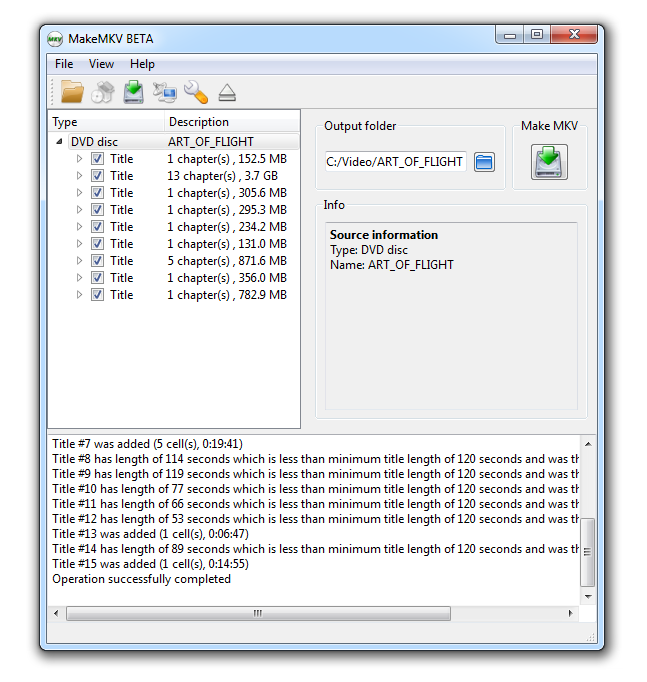
Task: Click "Operation successfully completed" log line
Action: (141, 579)
